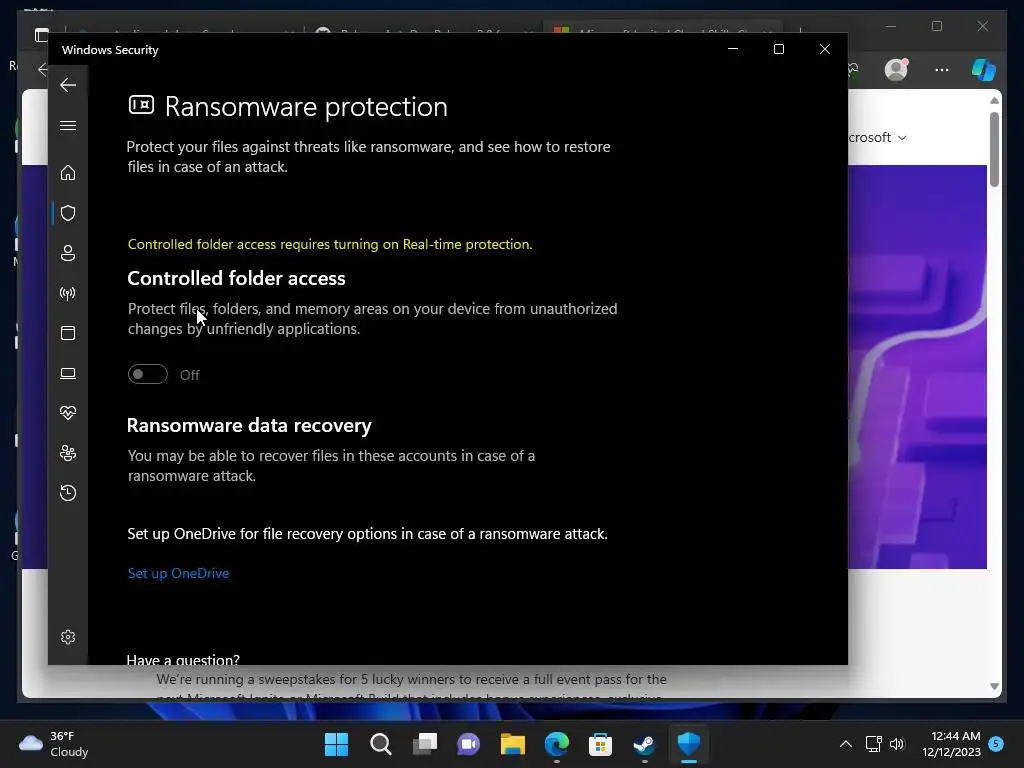Click the Ransomware protection page title
Image resolution: width=1024 pixels, height=768 pixels.
point(306,106)
